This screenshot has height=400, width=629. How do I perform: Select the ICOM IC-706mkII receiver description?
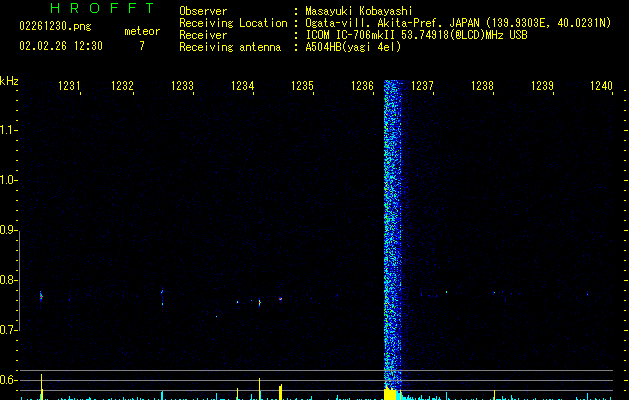(x=416, y=35)
